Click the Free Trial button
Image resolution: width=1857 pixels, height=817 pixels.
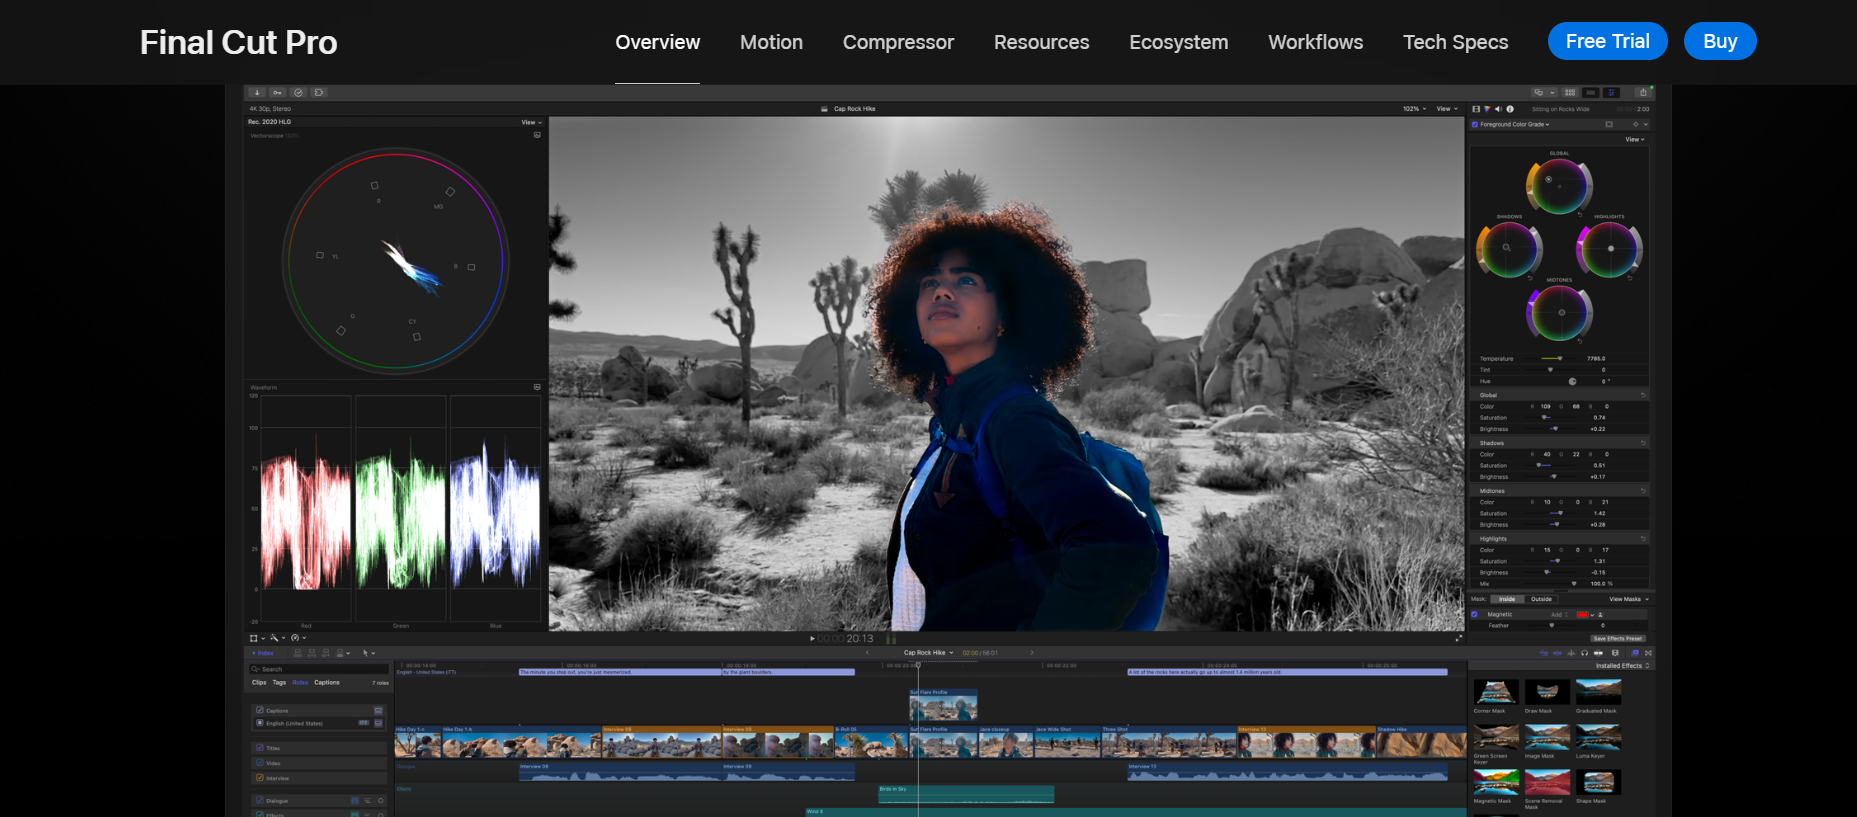coord(1607,41)
